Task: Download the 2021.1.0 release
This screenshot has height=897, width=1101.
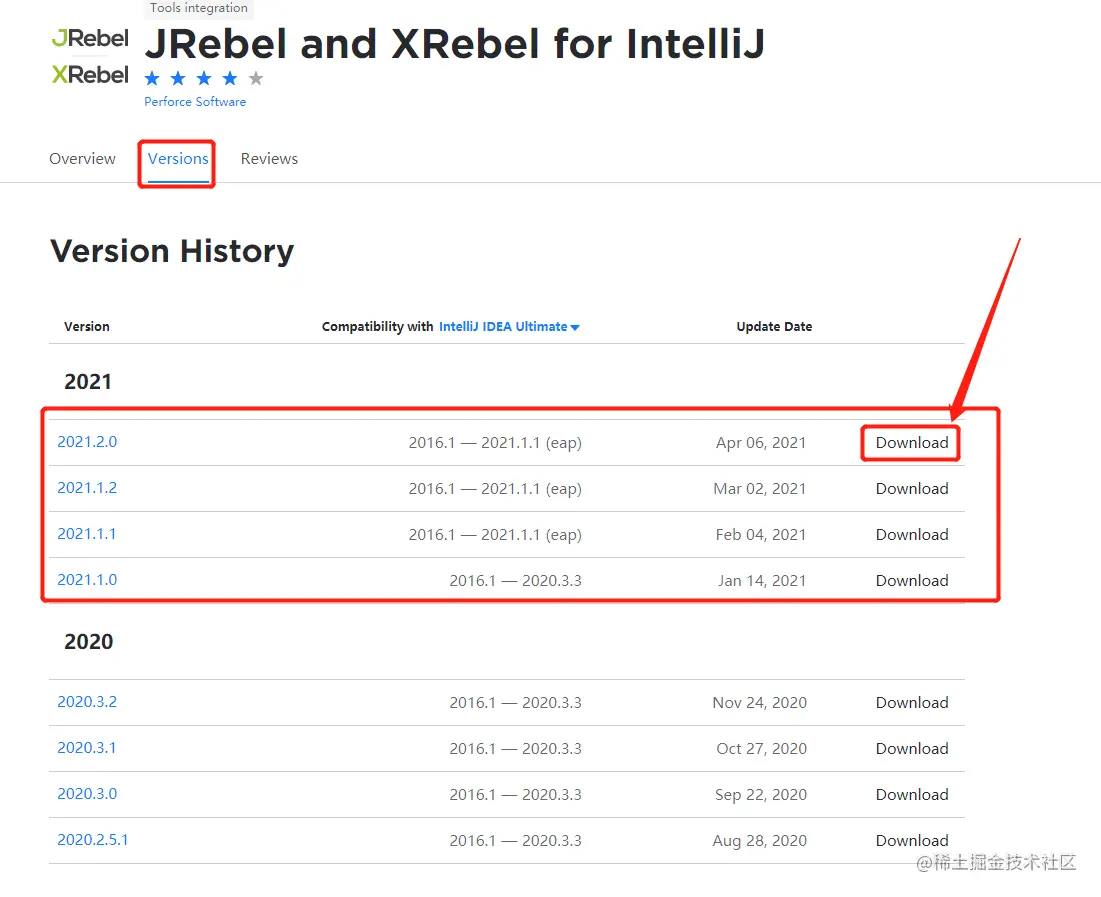Action: click(x=912, y=581)
